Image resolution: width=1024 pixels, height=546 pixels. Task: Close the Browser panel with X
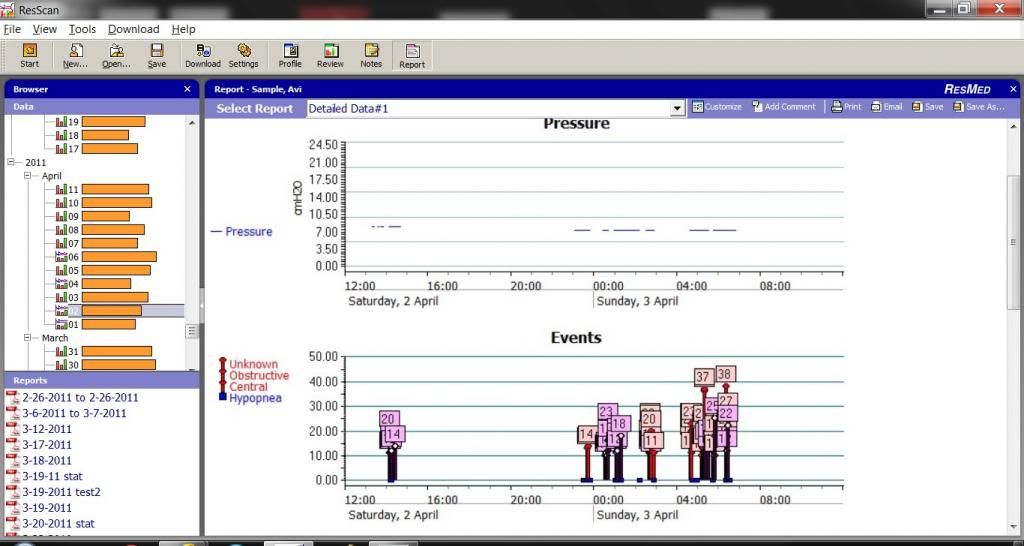pos(188,89)
